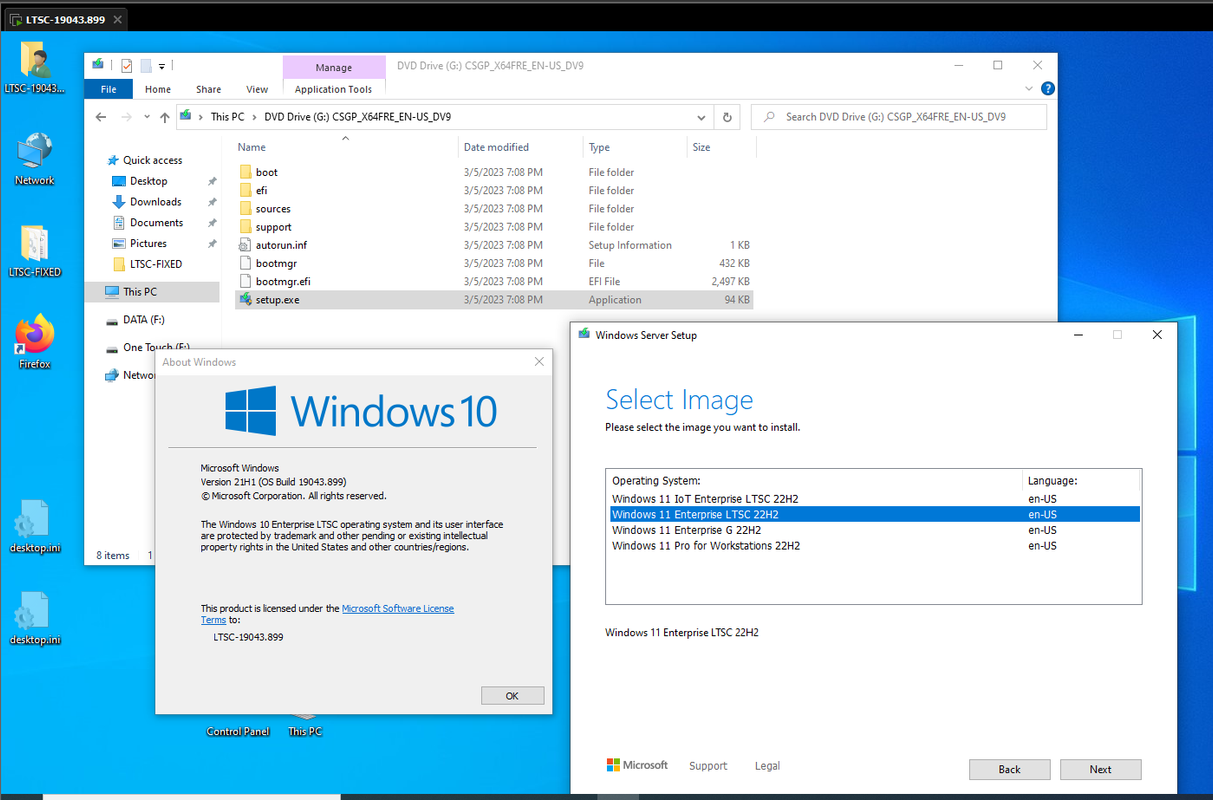Select the setup.exe application icon

[x=247, y=299]
